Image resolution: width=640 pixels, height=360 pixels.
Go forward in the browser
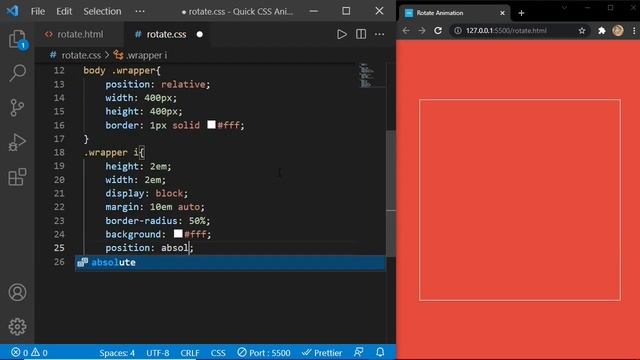click(422, 31)
